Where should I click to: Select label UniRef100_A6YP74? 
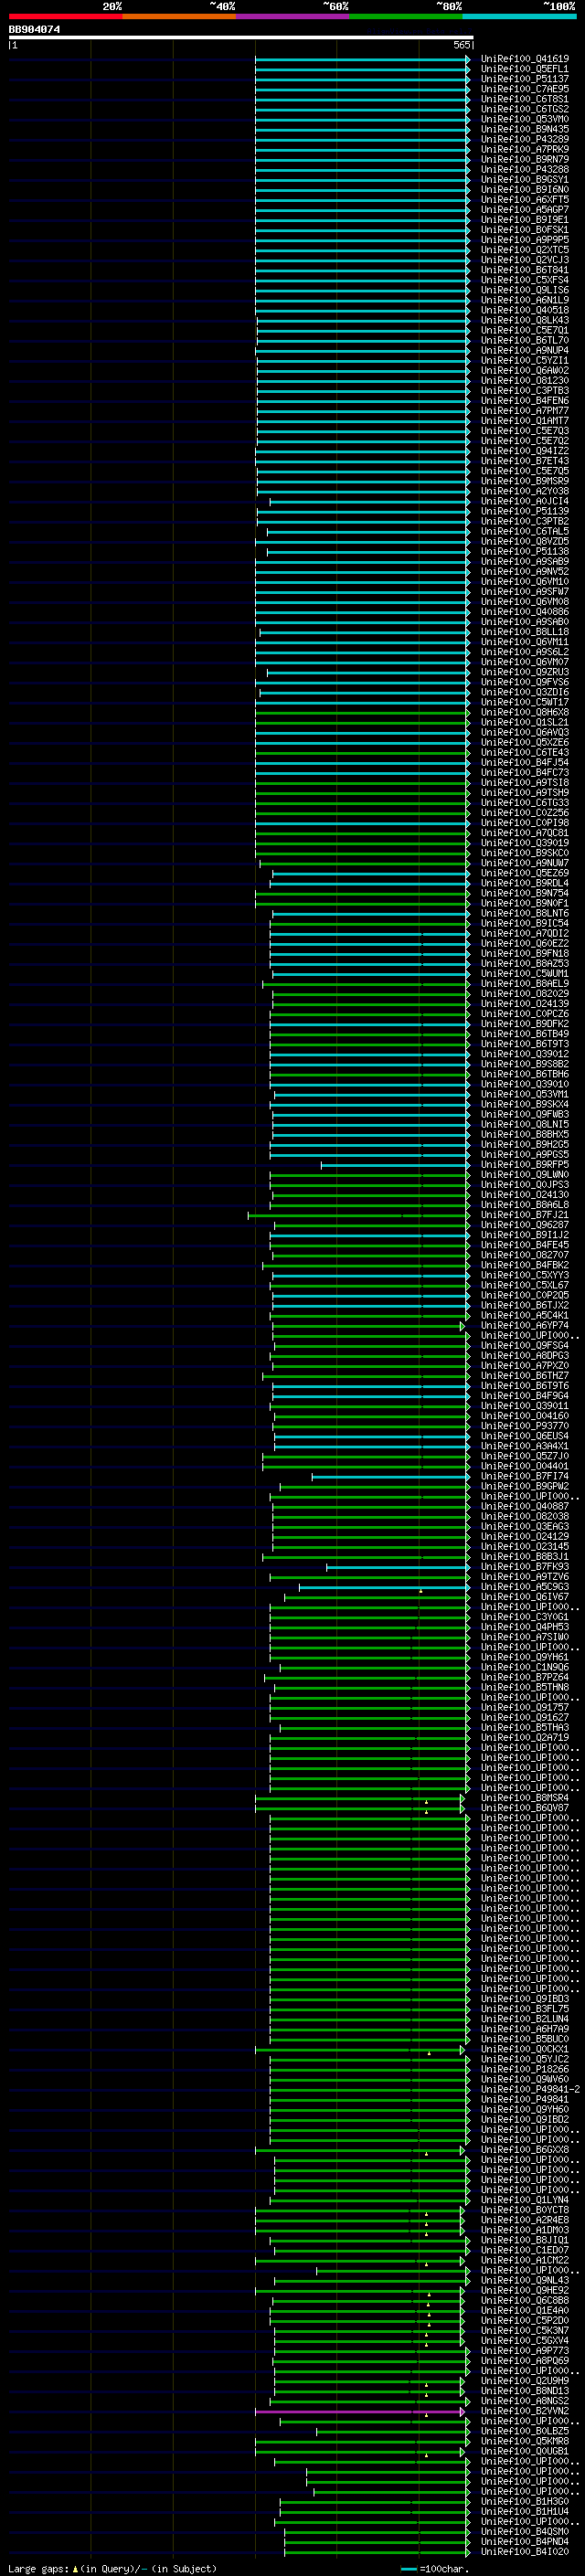(524, 1325)
